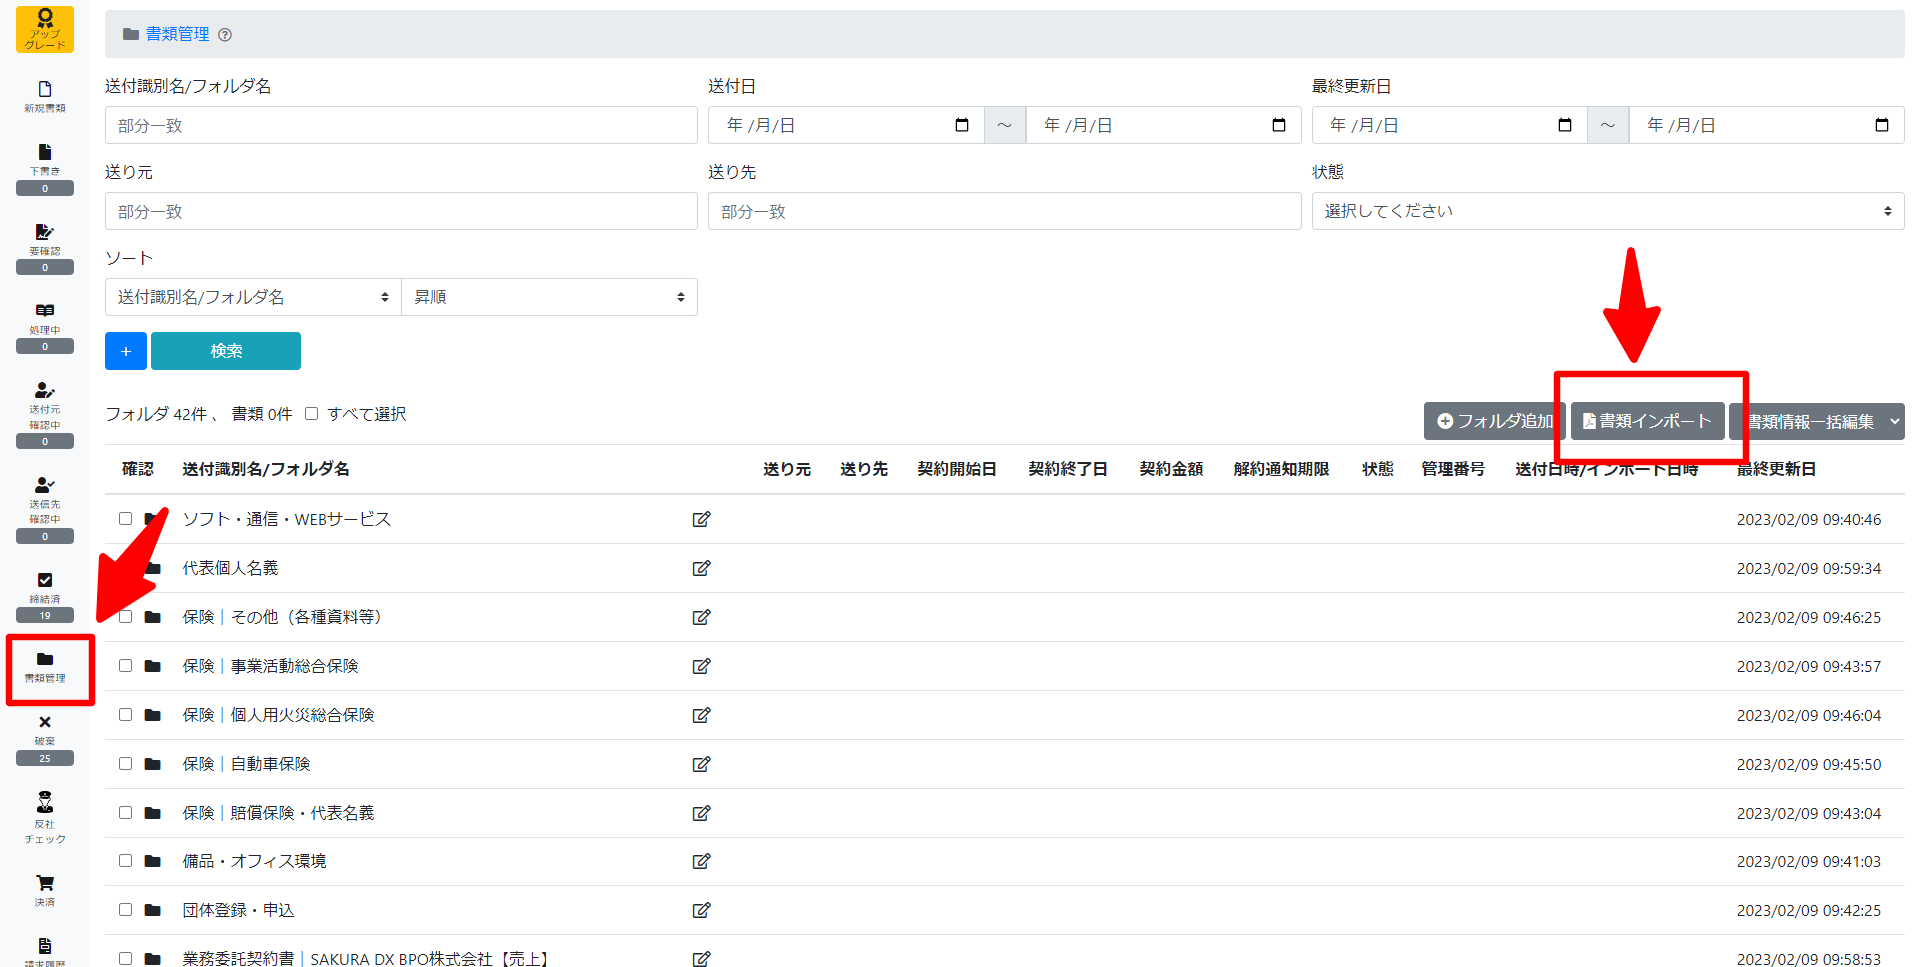
Task: Toggle the すべて選択 checkbox
Action: point(312,414)
